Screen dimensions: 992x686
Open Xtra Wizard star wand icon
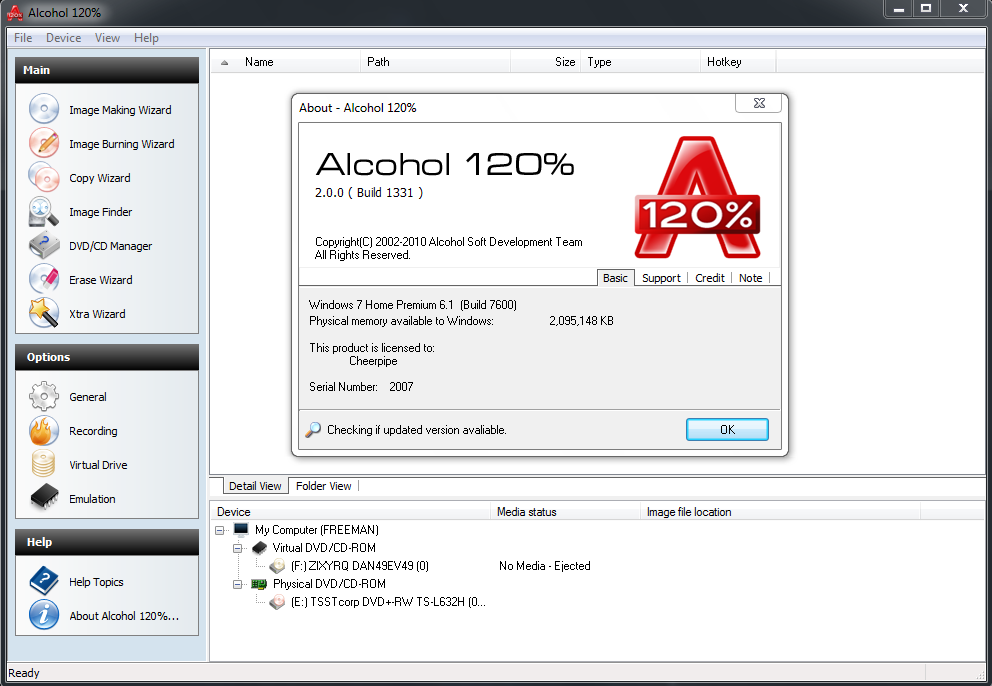pos(44,313)
